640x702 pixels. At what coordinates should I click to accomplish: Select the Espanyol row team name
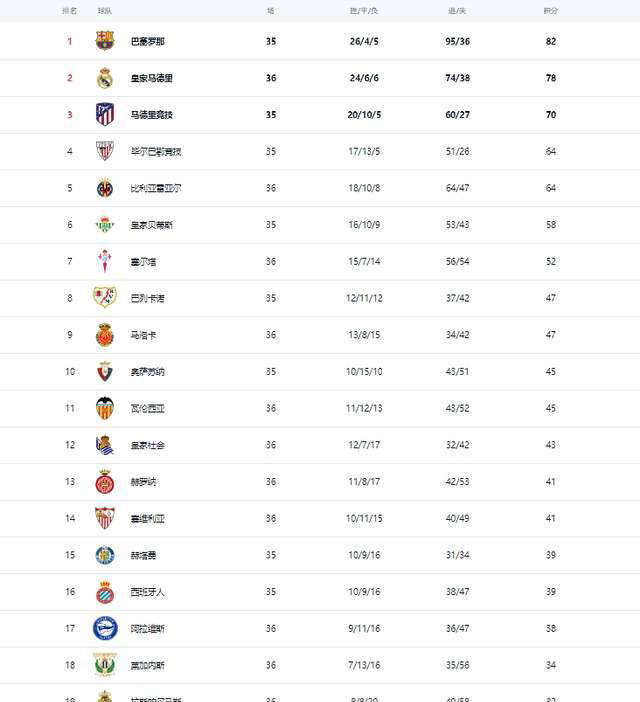tap(148, 592)
